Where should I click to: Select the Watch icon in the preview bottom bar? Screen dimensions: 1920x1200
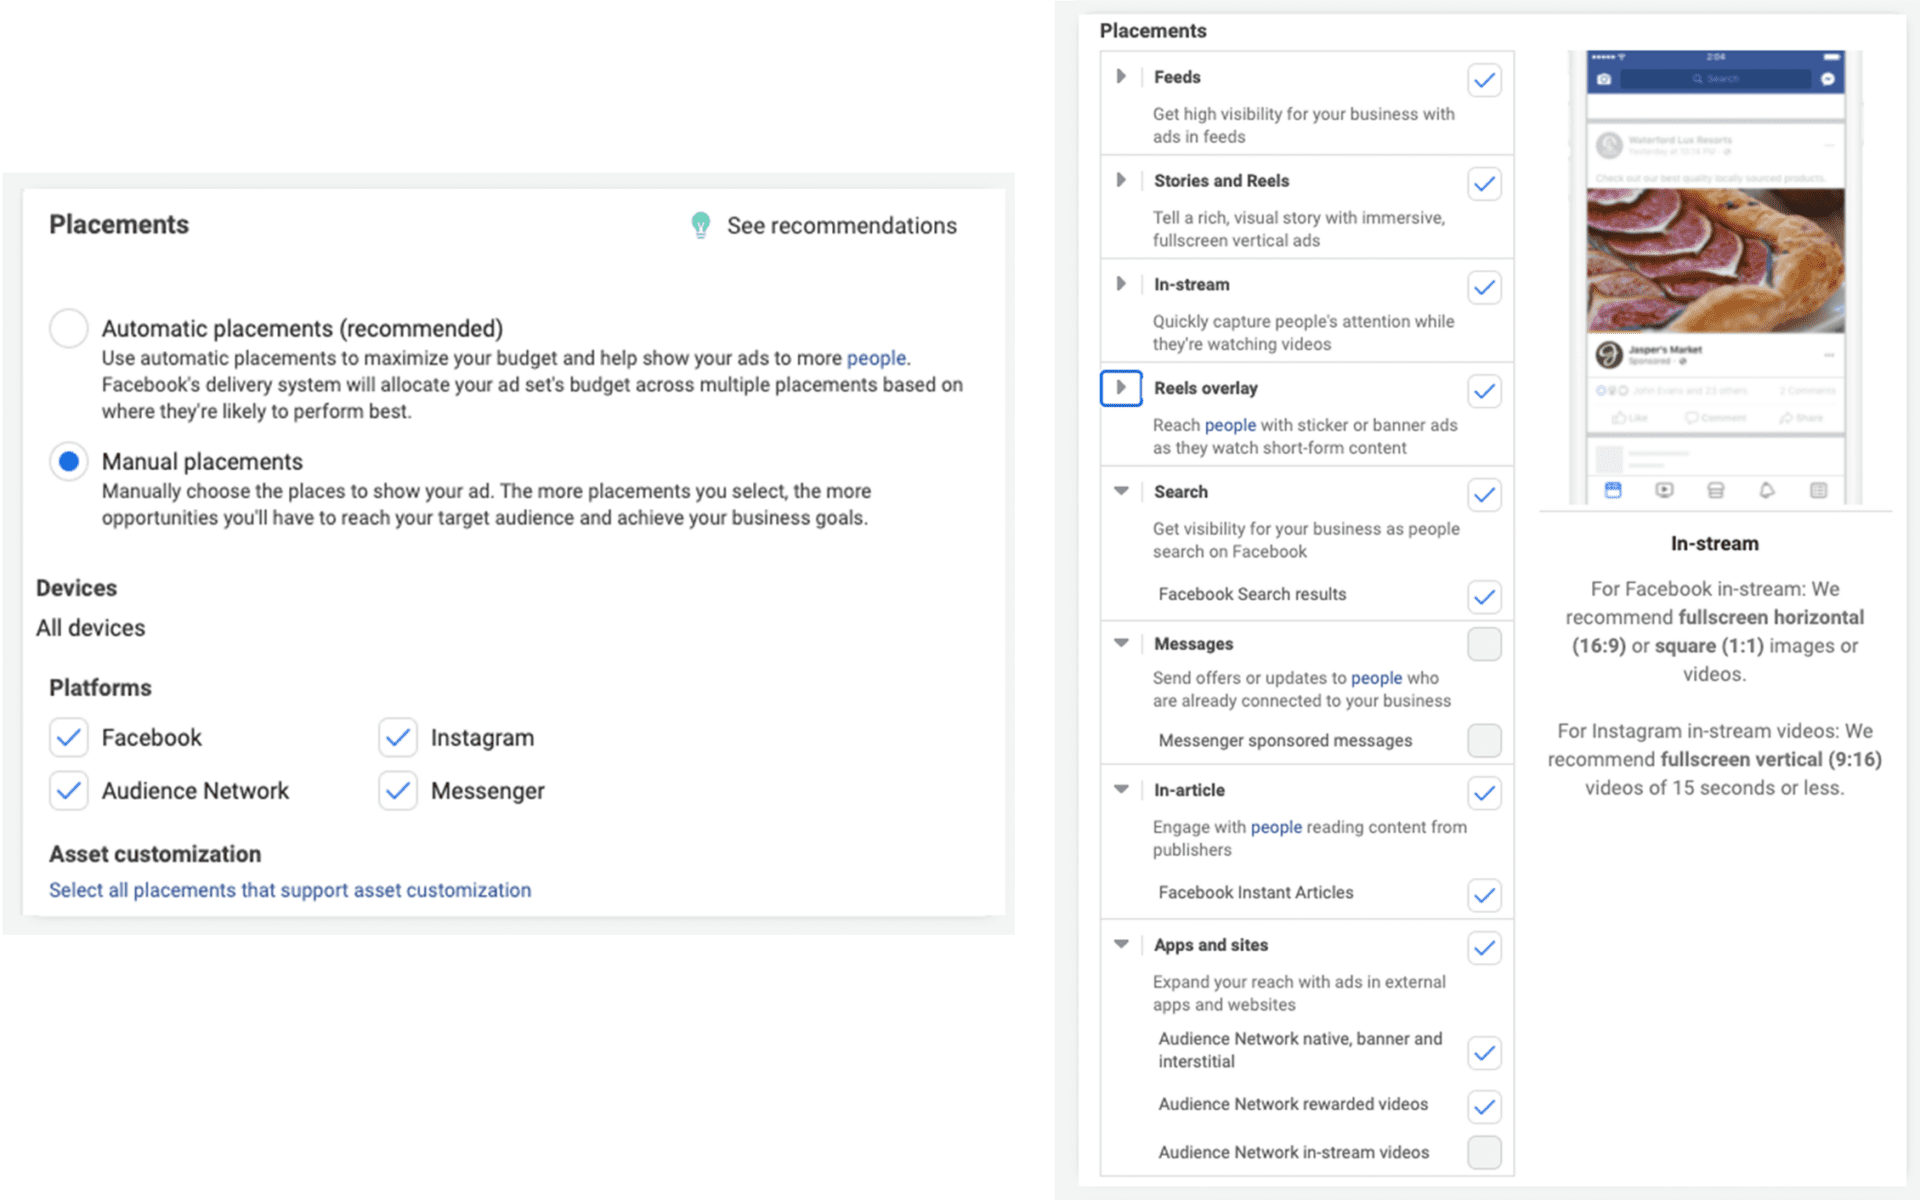[1663, 489]
